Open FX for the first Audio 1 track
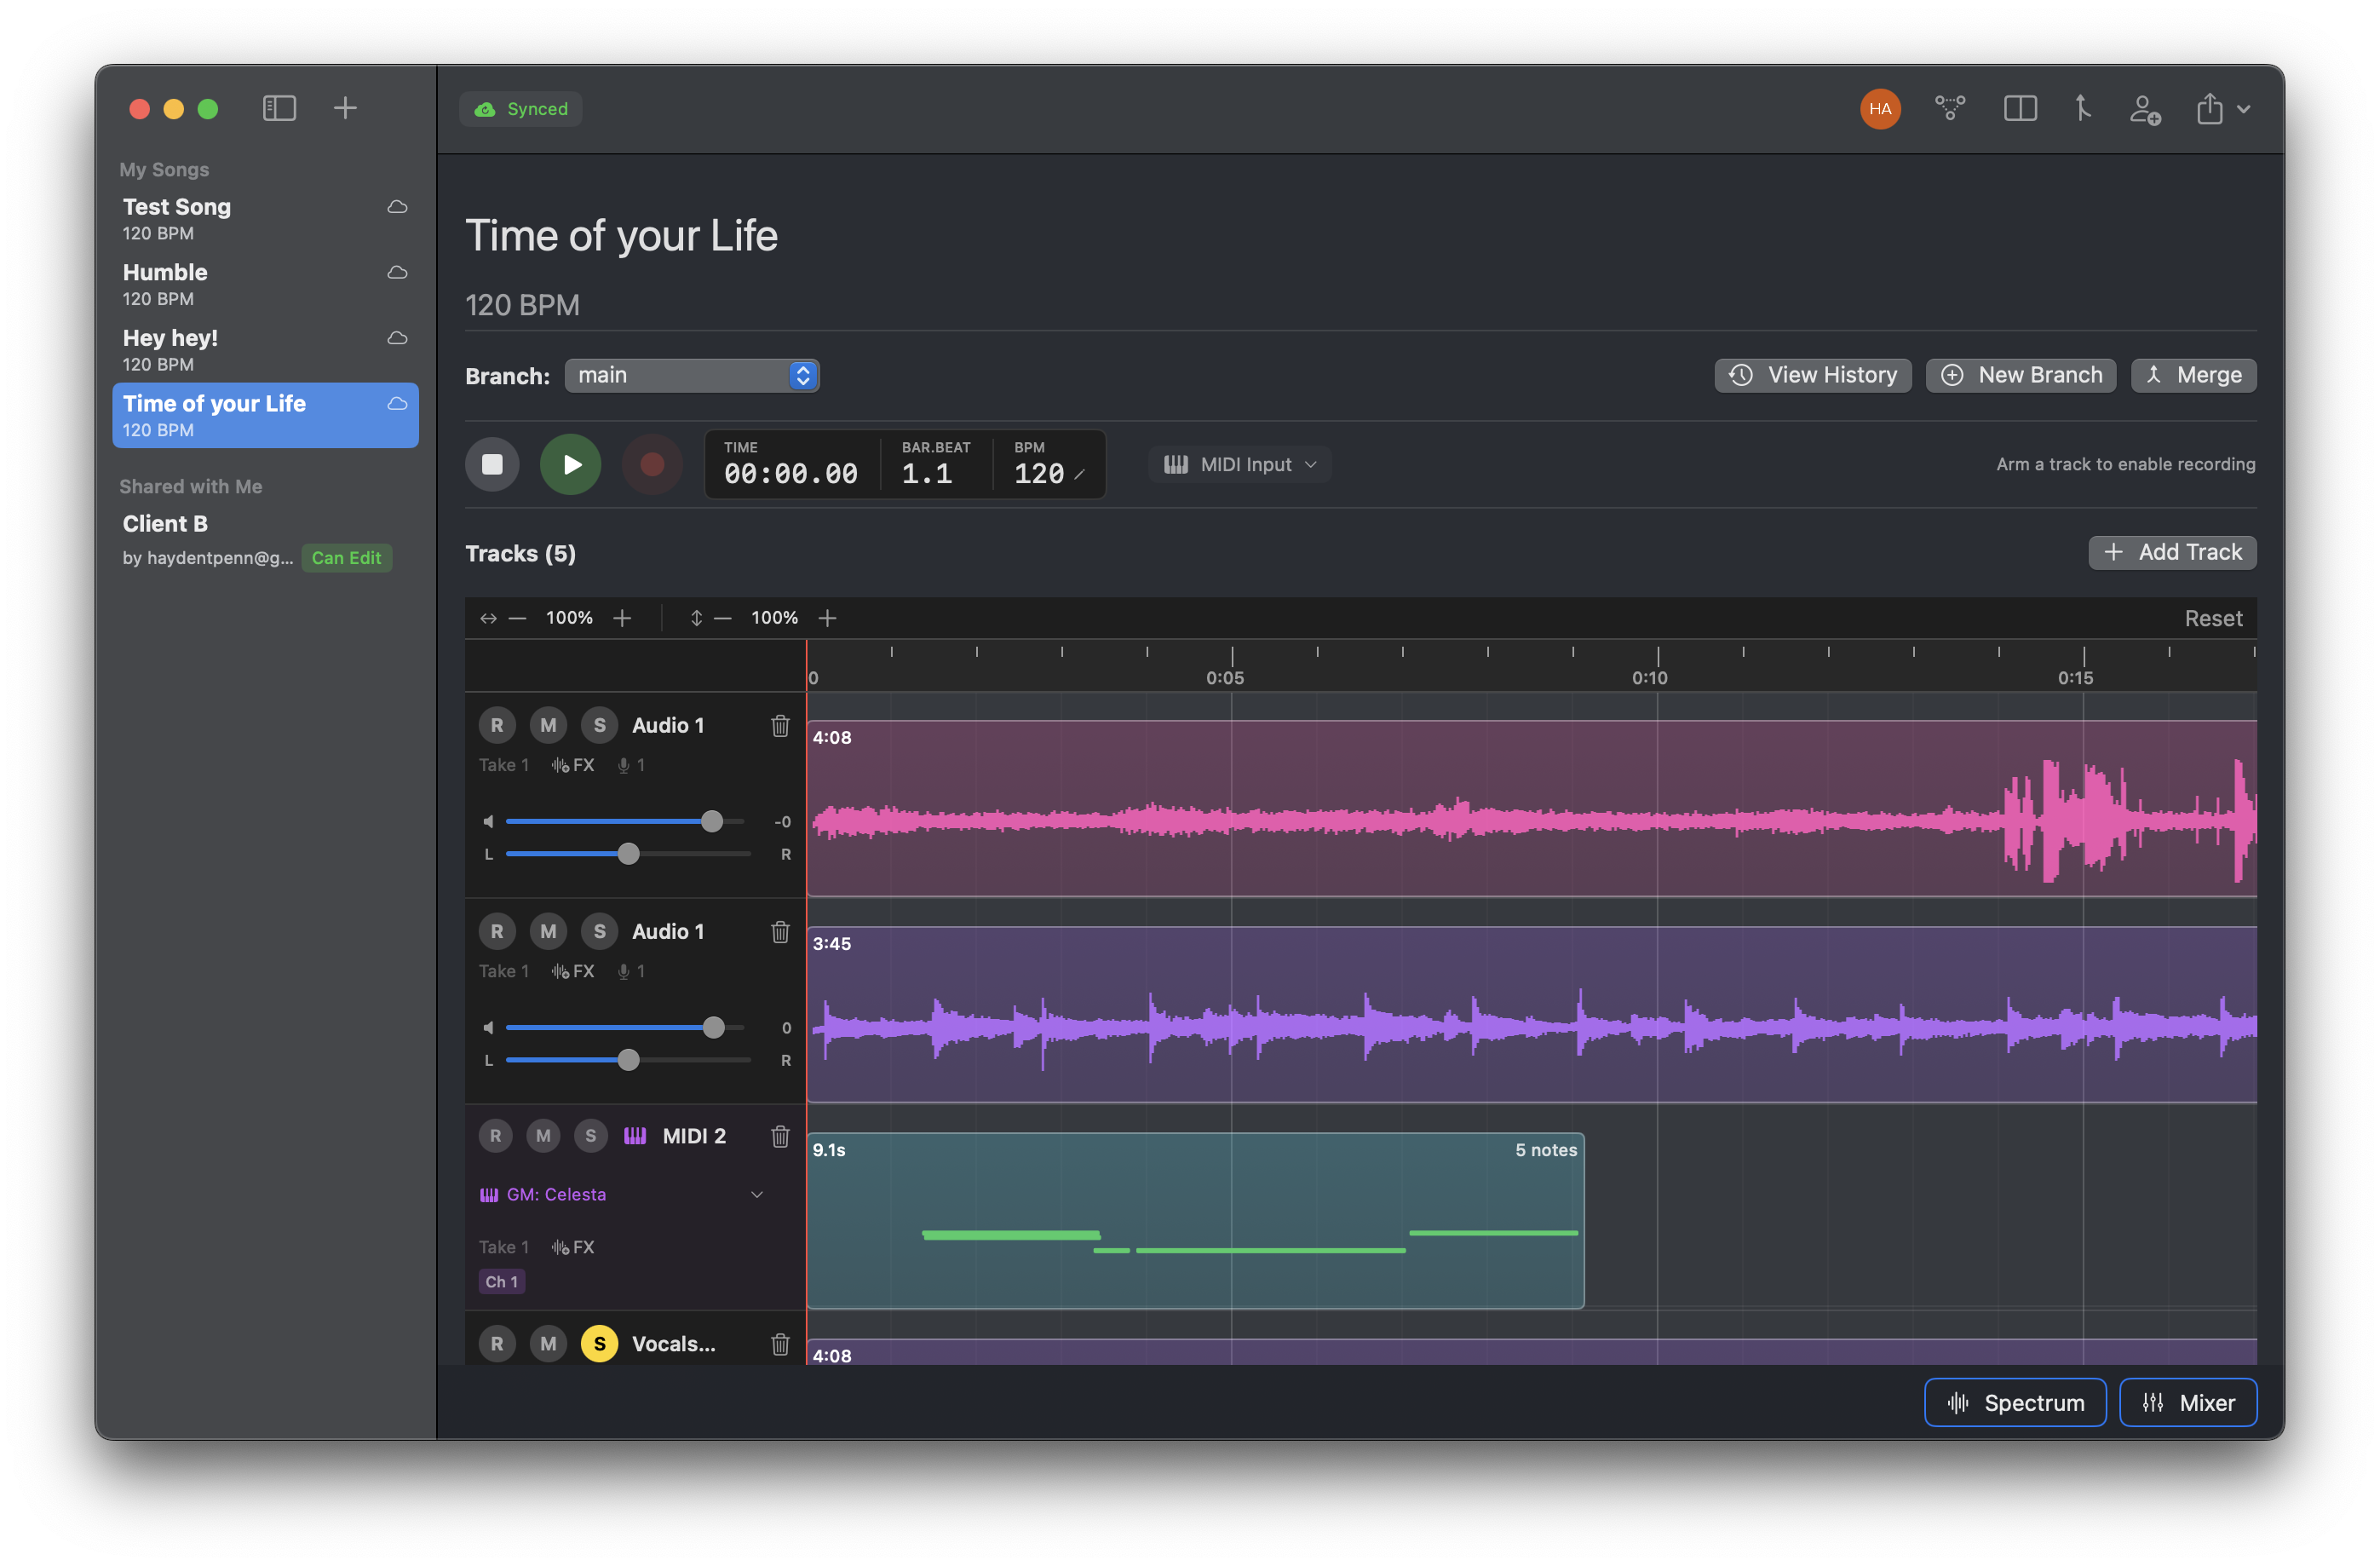This screenshot has height=1566, width=2380. pos(572,764)
